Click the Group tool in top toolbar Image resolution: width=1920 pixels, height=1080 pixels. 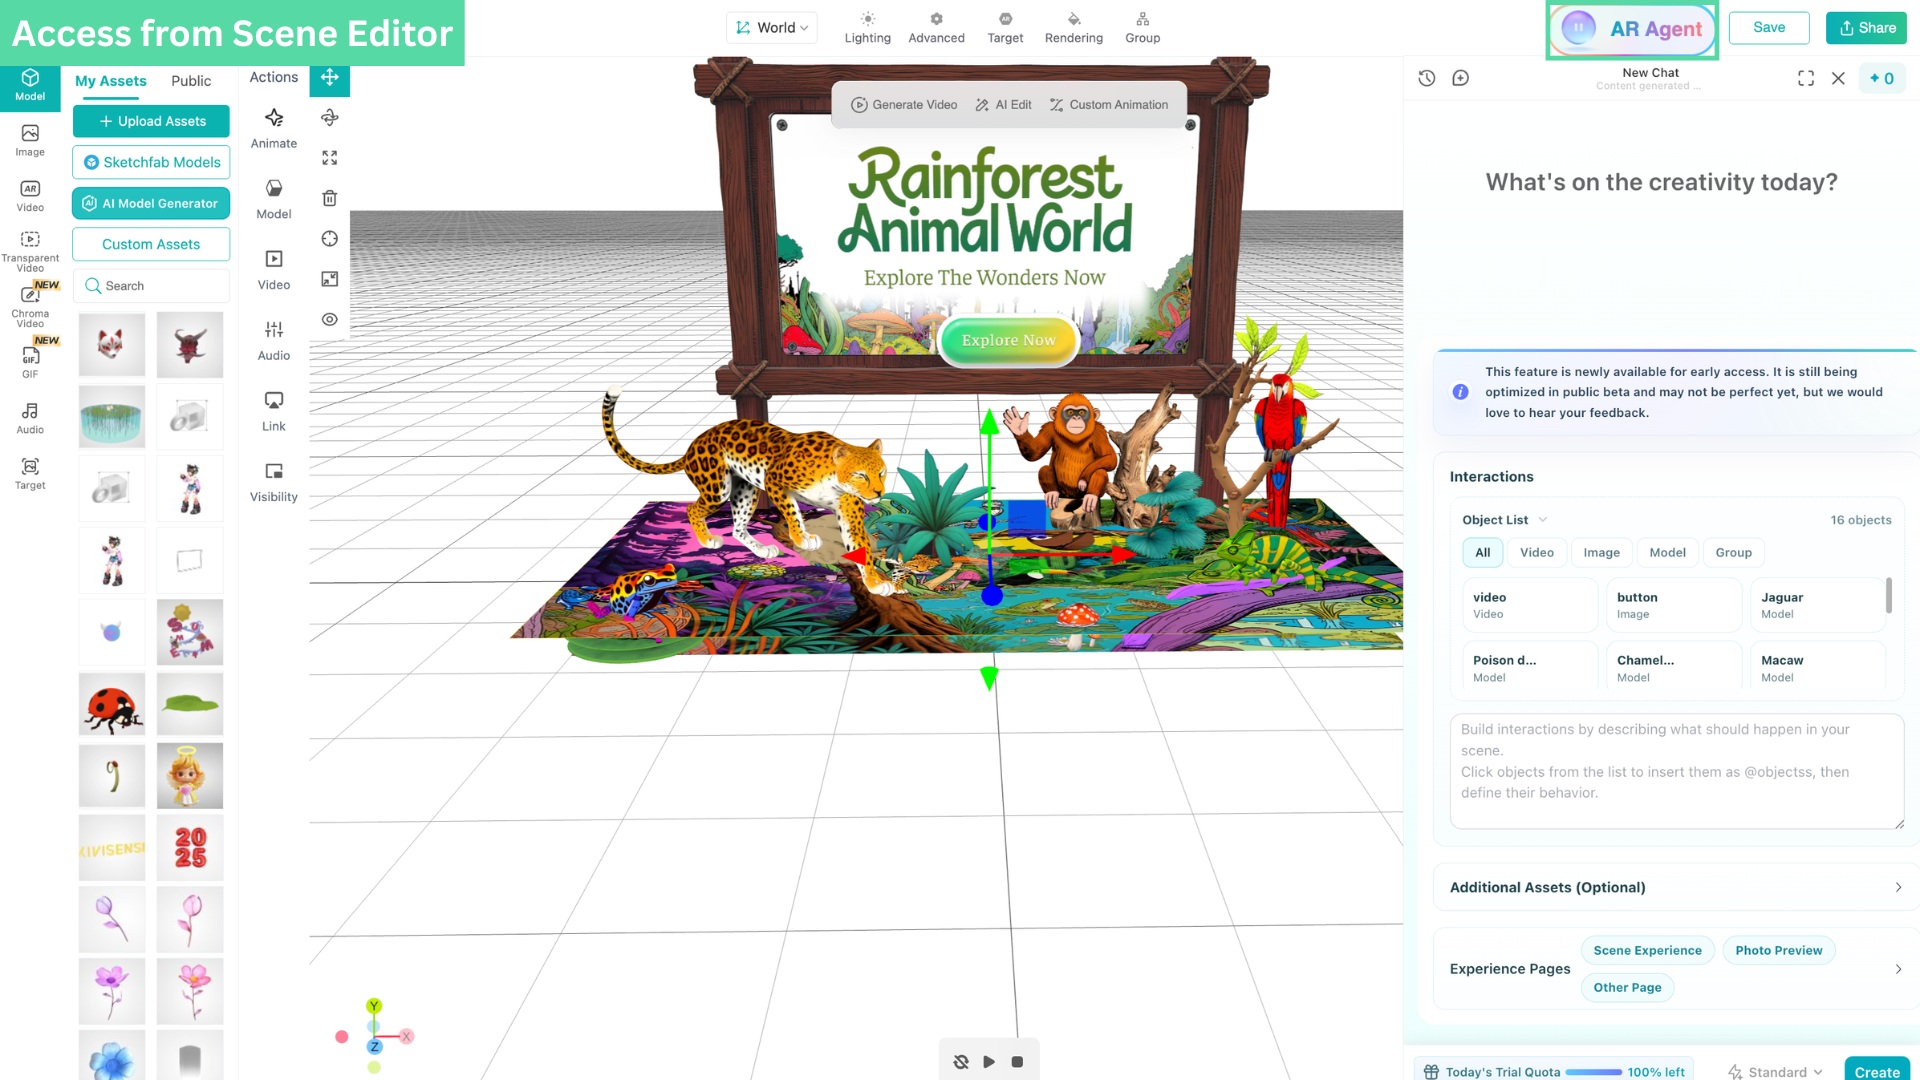click(1143, 28)
